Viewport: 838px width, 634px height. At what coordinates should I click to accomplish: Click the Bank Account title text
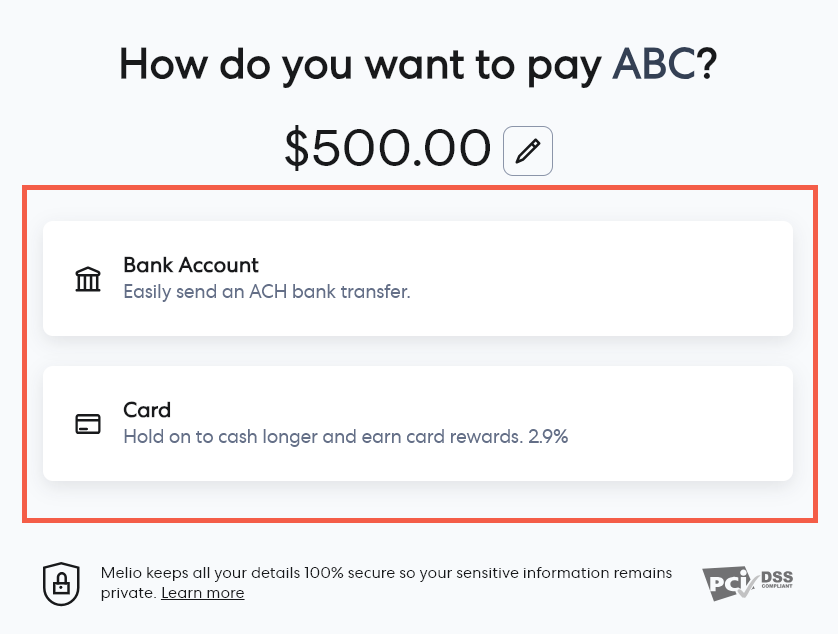pyautogui.click(x=190, y=265)
